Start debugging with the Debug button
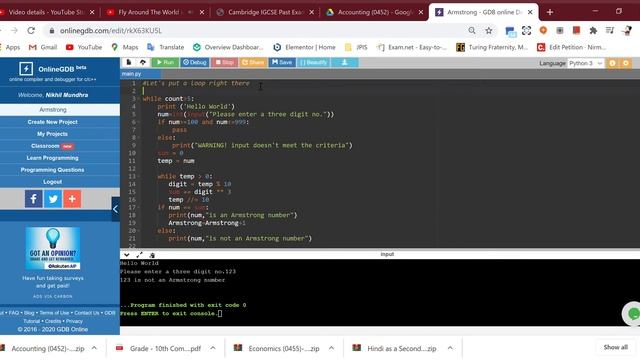640x360 pixels. [195, 62]
